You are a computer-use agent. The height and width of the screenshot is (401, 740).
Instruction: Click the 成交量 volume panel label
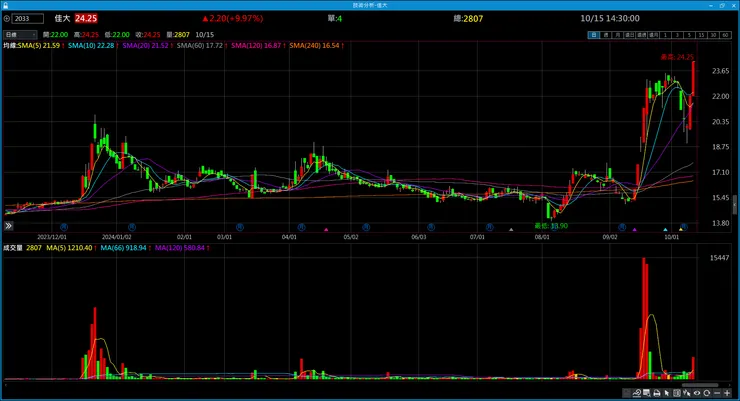point(13,248)
